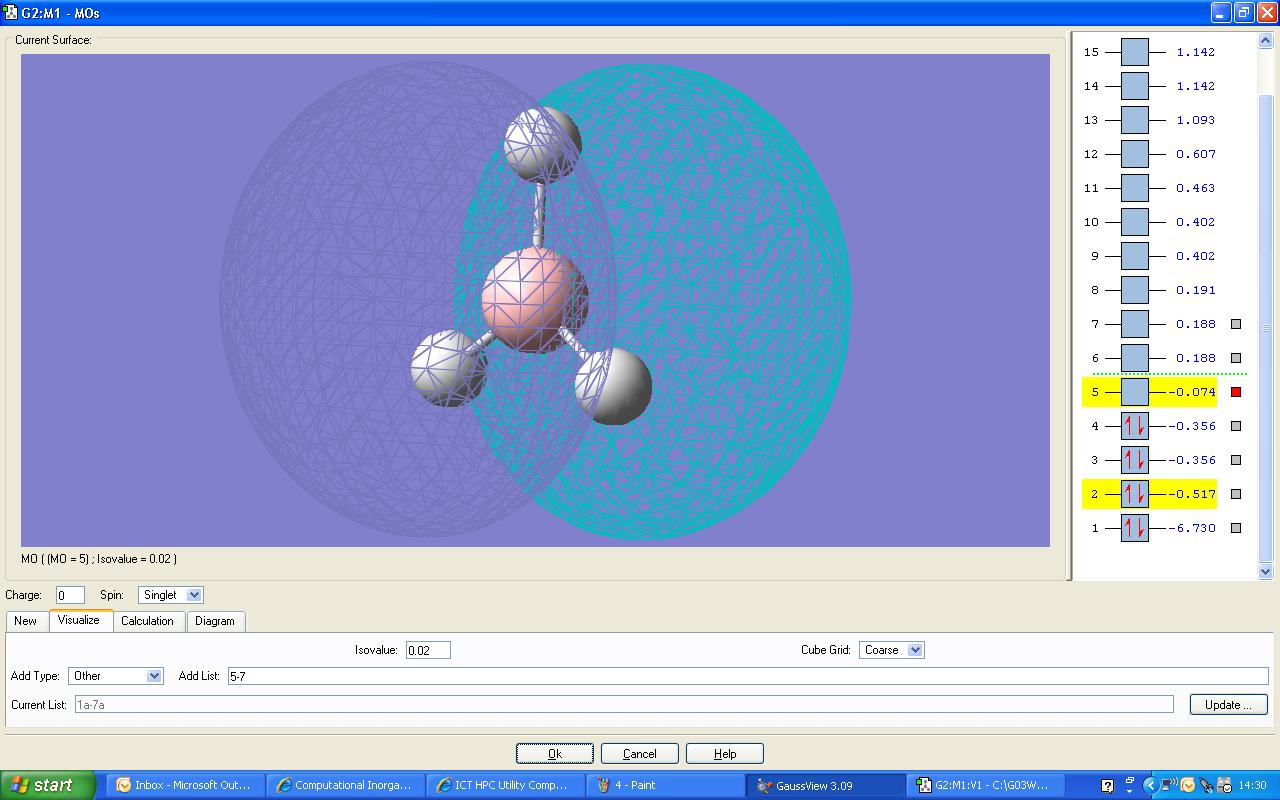Select the unoccupied orbital 15 box

[x=1134, y=52]
